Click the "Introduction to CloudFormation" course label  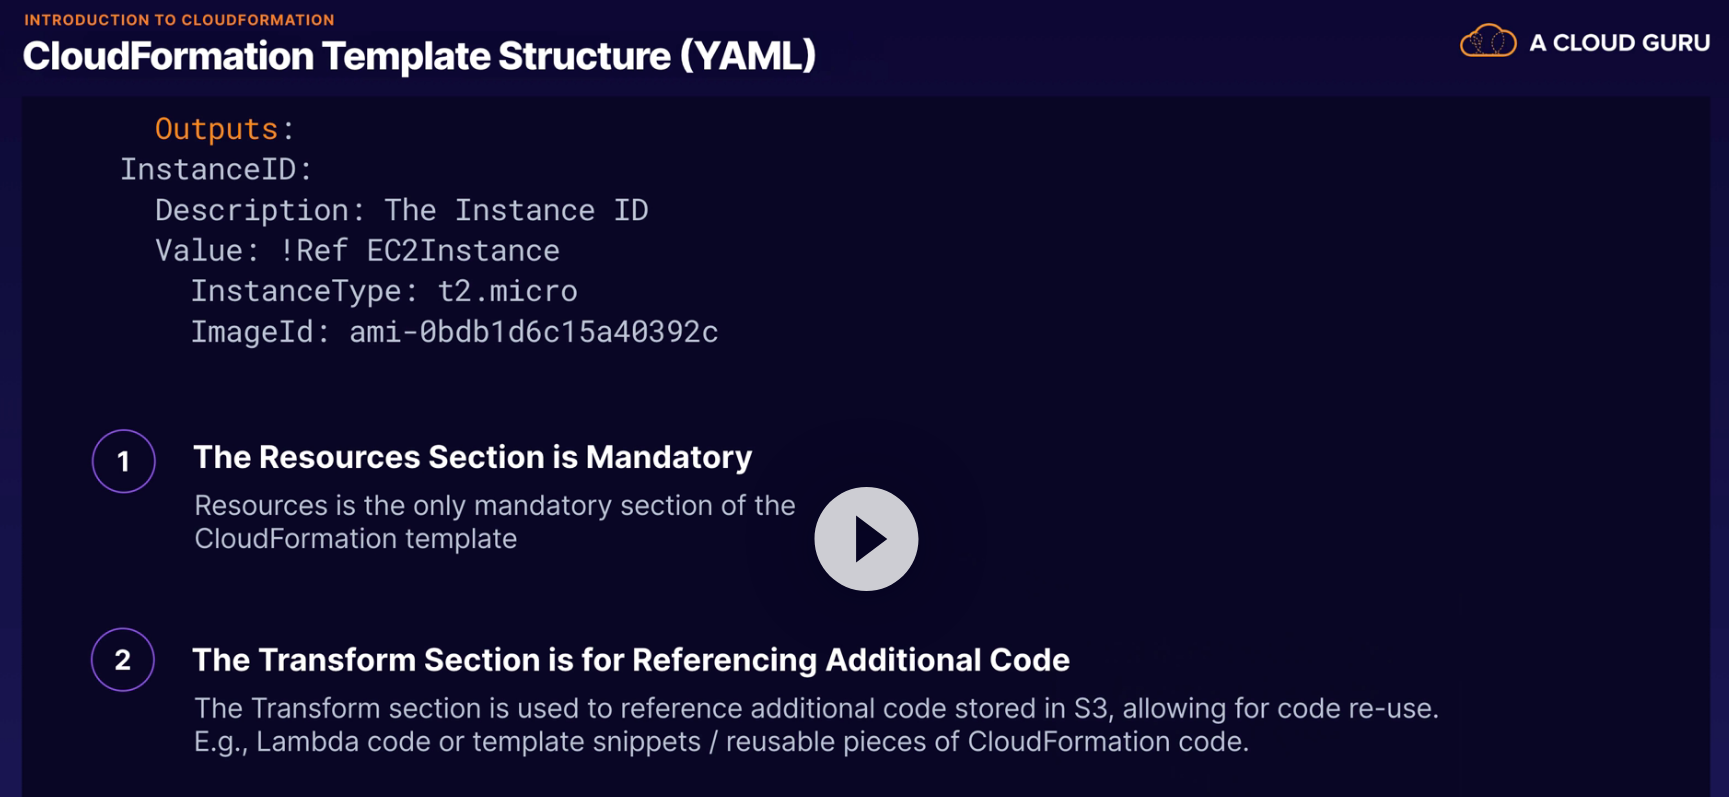click(179, 20)
